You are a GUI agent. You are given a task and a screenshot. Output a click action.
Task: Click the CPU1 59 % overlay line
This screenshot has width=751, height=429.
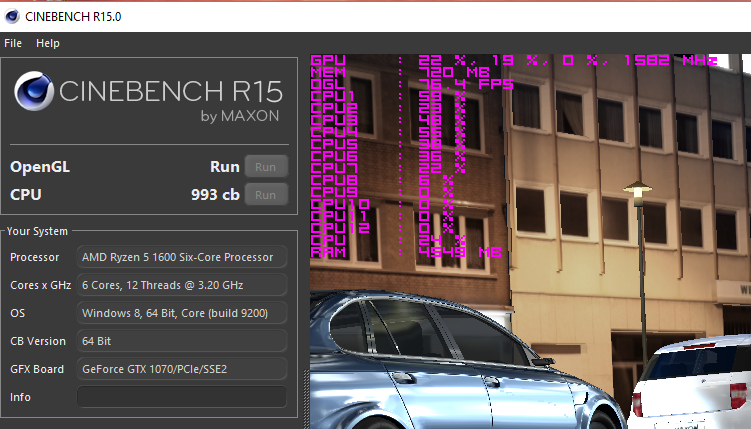pos(388,96)
